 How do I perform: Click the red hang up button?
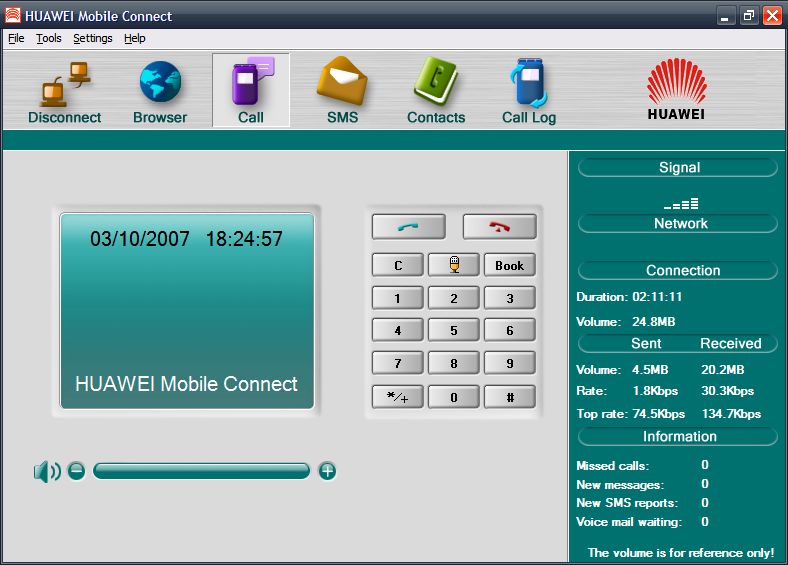[500, 227]
